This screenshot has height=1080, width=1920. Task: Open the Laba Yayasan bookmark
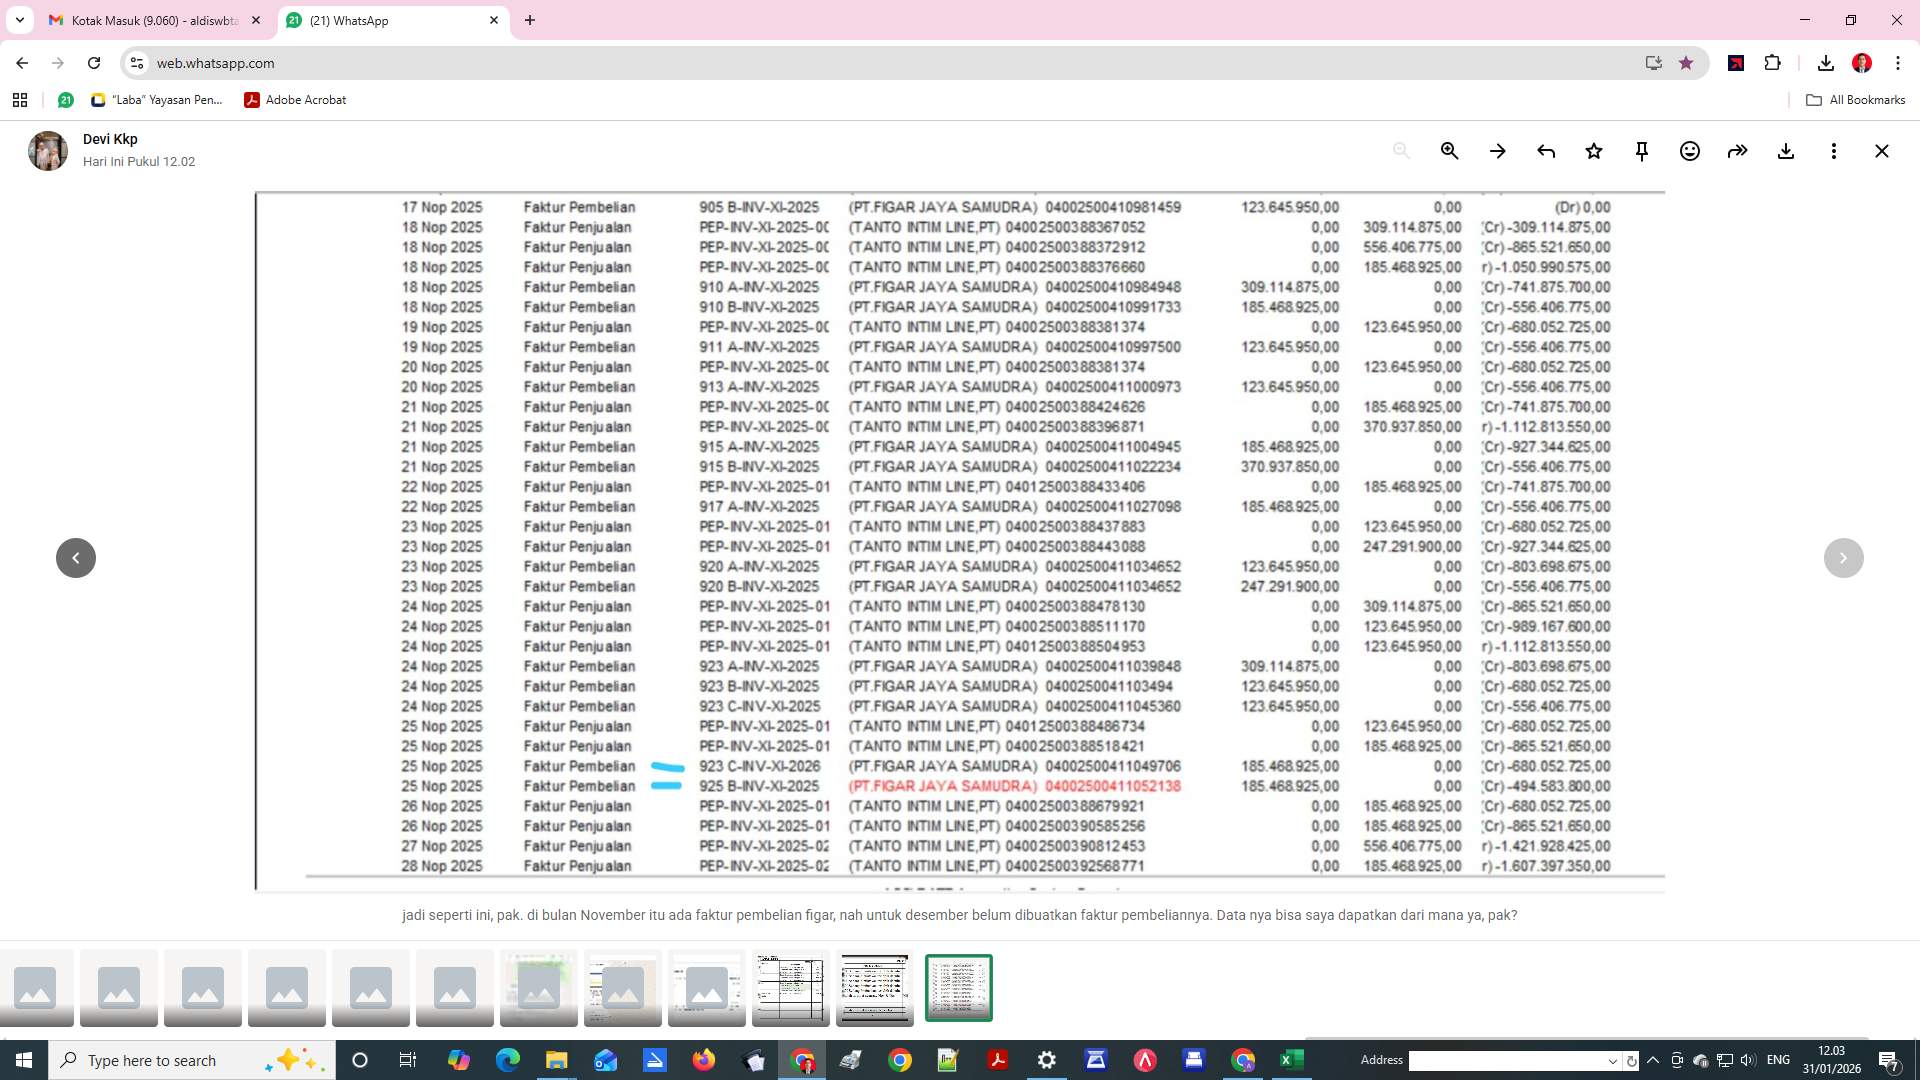pyautogui.click(x=157, y=100)
